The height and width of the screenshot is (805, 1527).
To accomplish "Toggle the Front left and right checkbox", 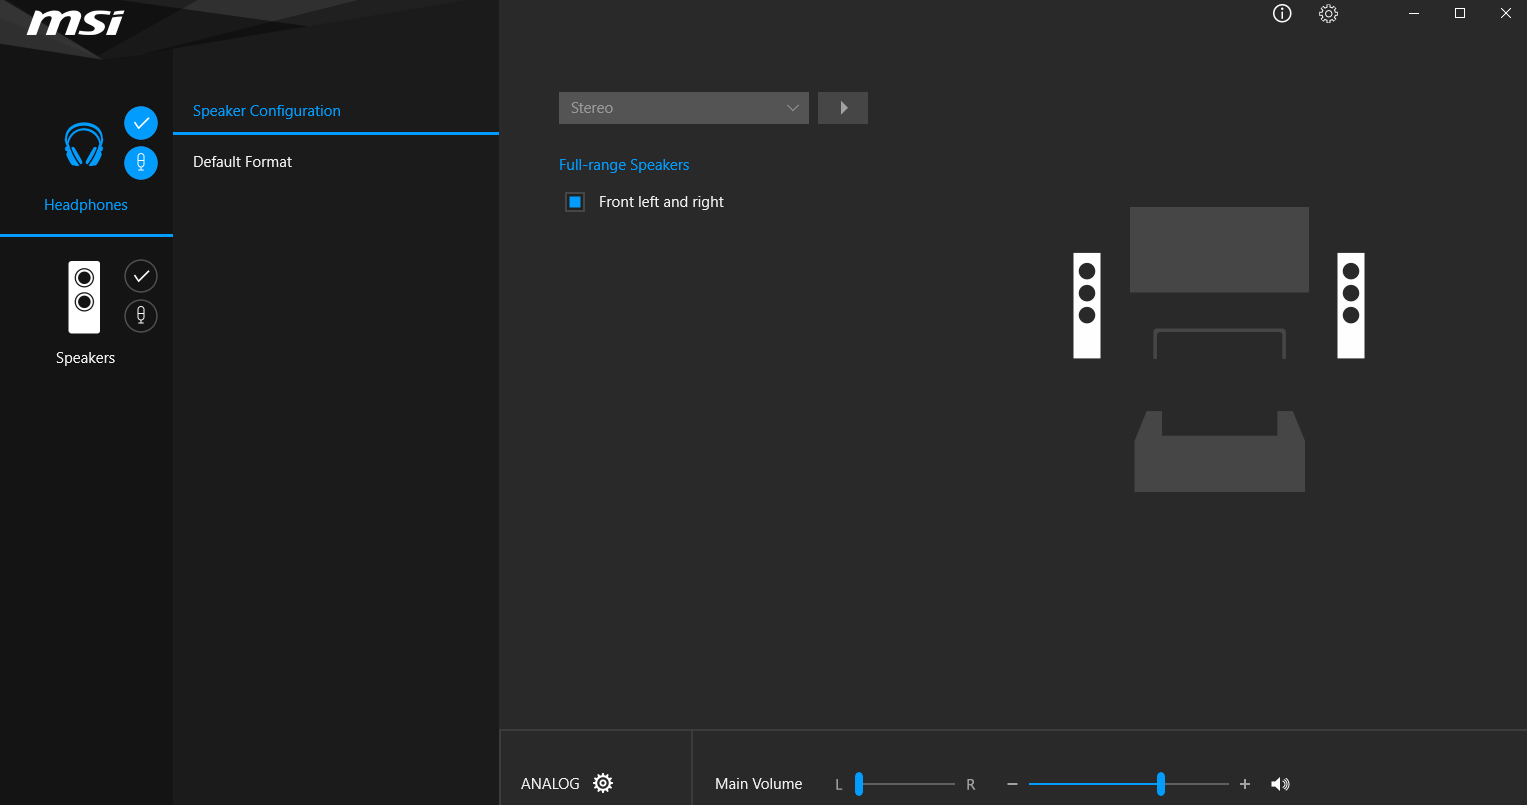I will pyautogui.click(x=574, y=201).
